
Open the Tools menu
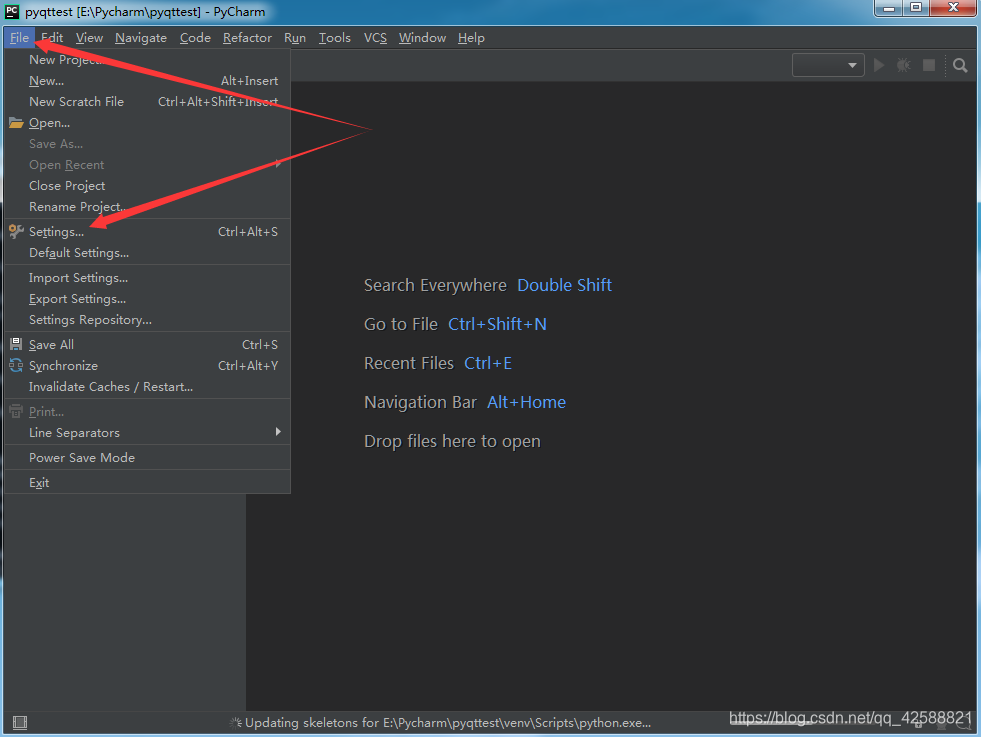tap(335, 38)
